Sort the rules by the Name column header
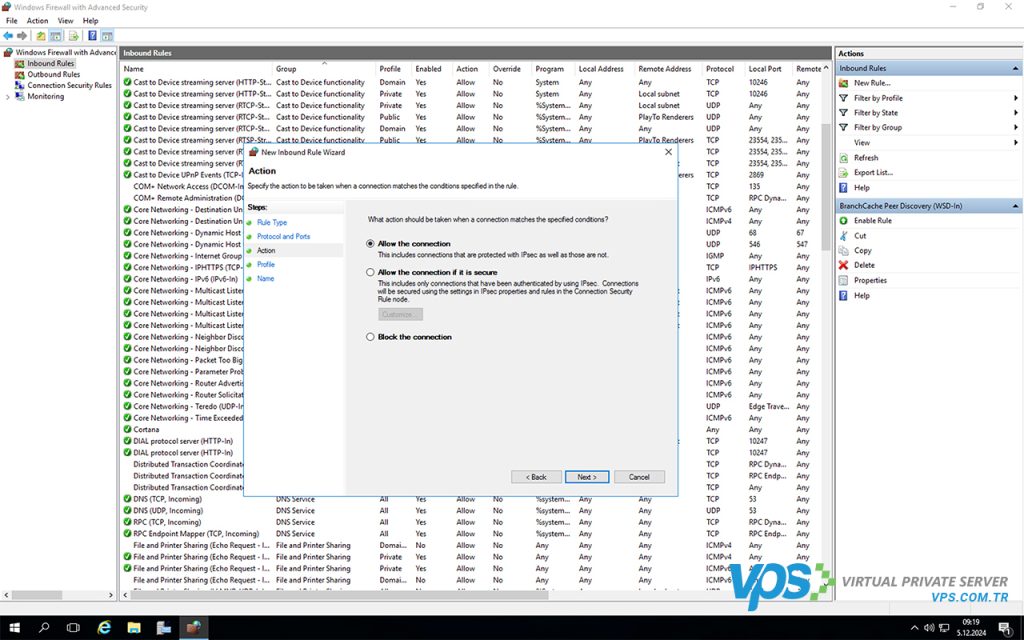This screenshot has width=1024, height=640. click(x=196, y=69)
